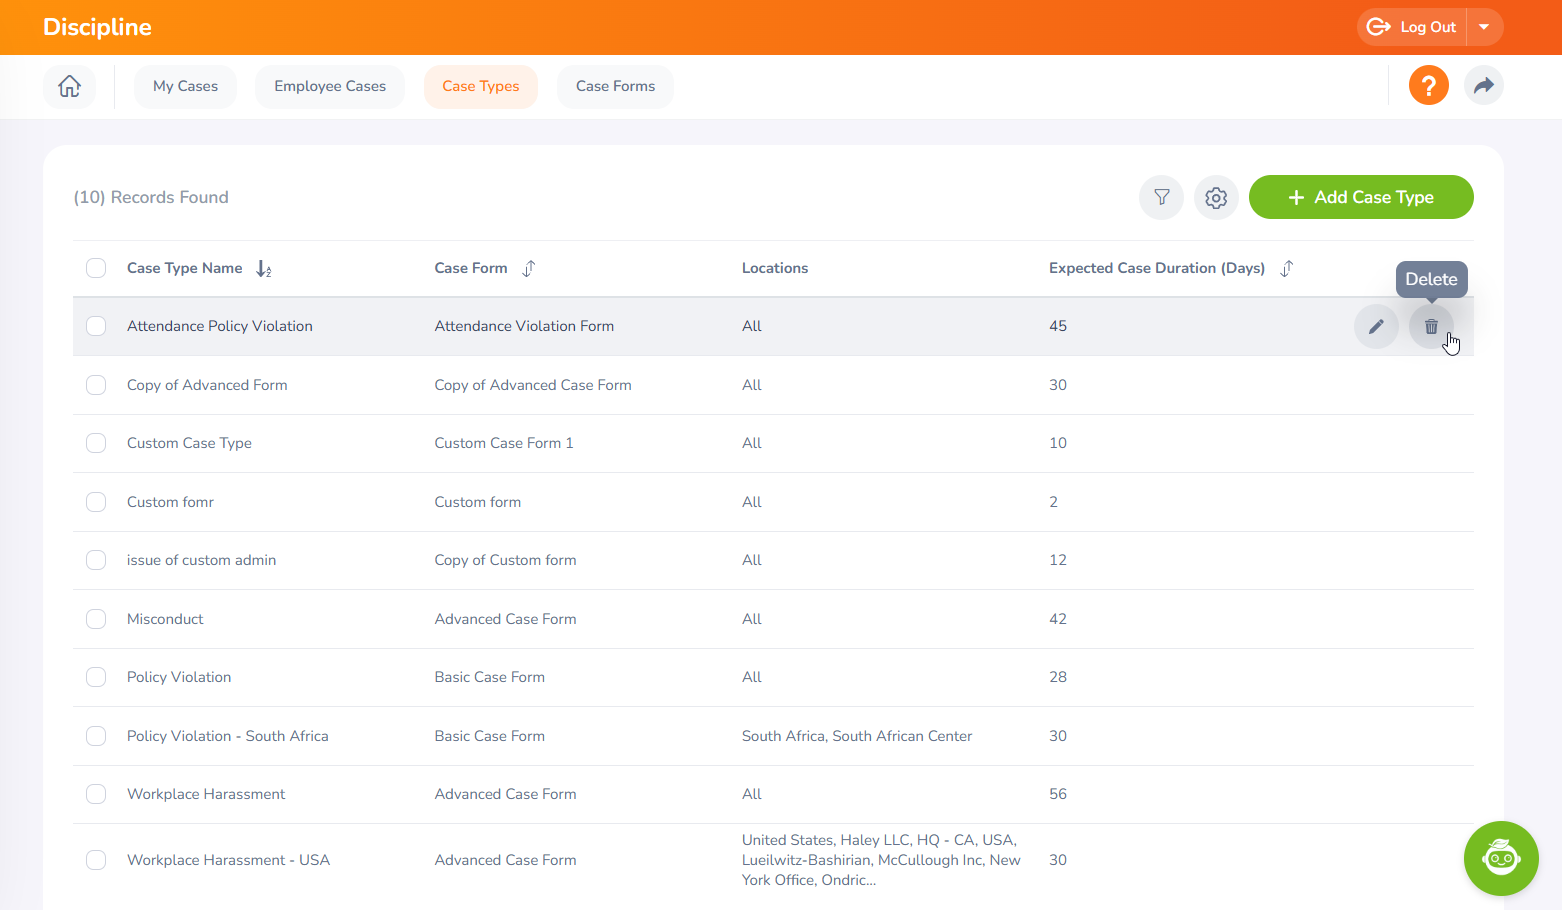Screen dimensions: 1562x910
Task: Select the Workplace Harassment - USA checkbox
Action: click(x=96, y=860)
